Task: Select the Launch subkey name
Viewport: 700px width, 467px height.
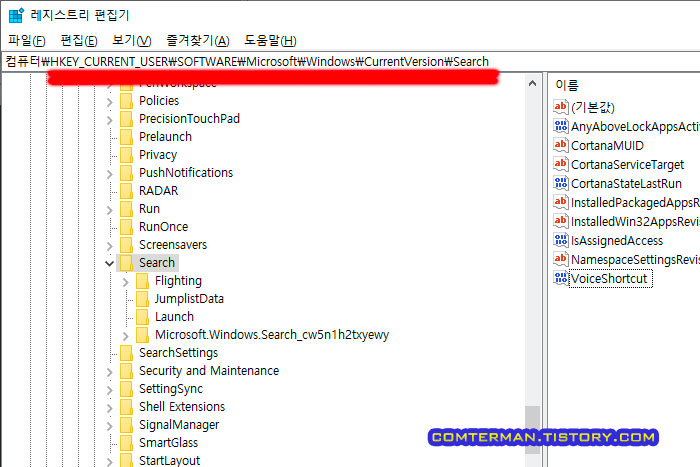Action: point(175,317)
